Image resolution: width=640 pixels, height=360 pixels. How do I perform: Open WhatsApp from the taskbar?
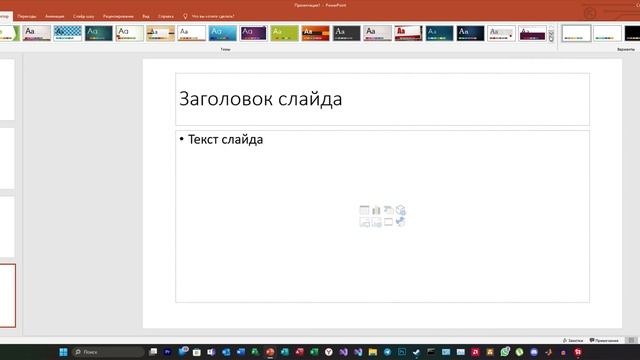(x=505, y=352)
